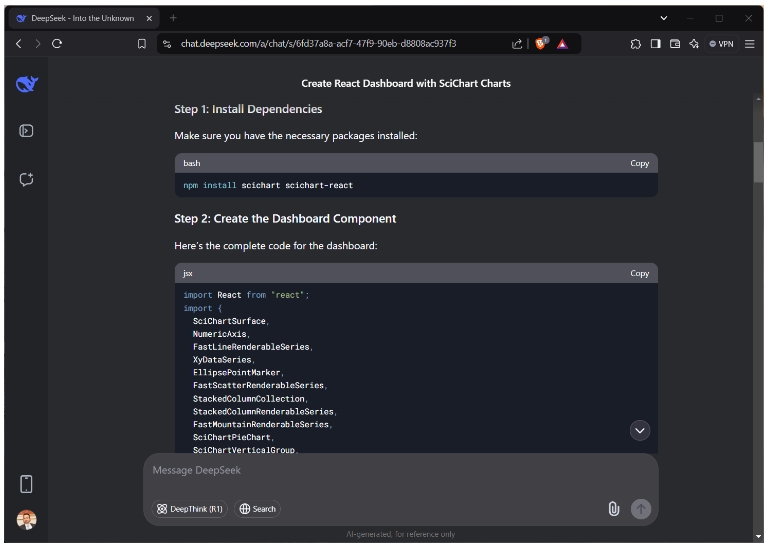The height and width of the screenshot is (551, 771).
Task: Click the jsx language label
Action: point(188,273)
